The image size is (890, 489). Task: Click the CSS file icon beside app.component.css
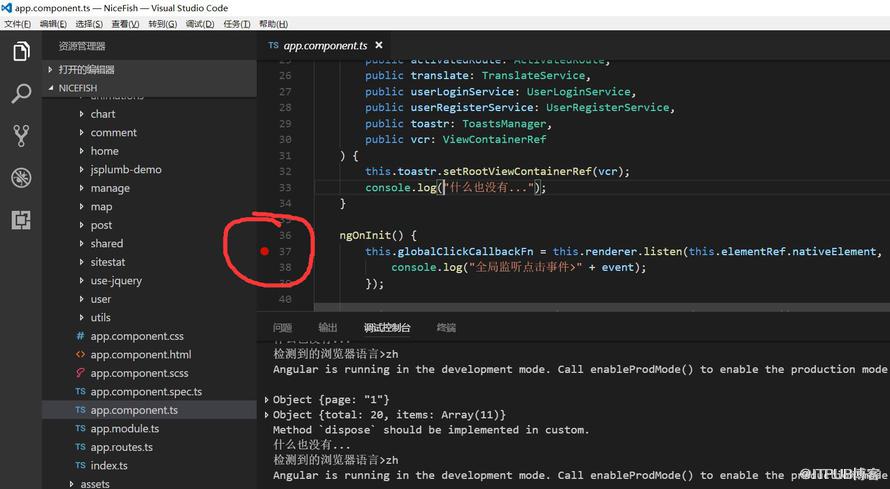pos(81,336)
